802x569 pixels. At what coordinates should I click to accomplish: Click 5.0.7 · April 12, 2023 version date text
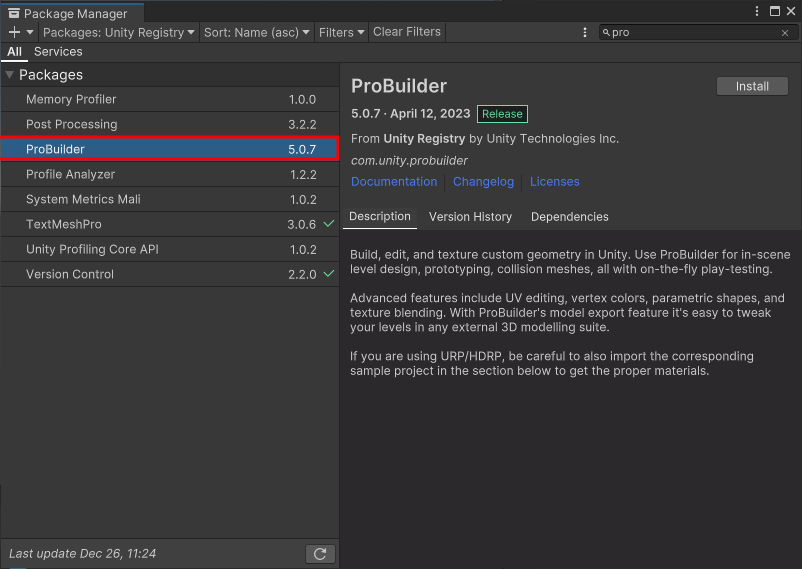click(411, 114)
